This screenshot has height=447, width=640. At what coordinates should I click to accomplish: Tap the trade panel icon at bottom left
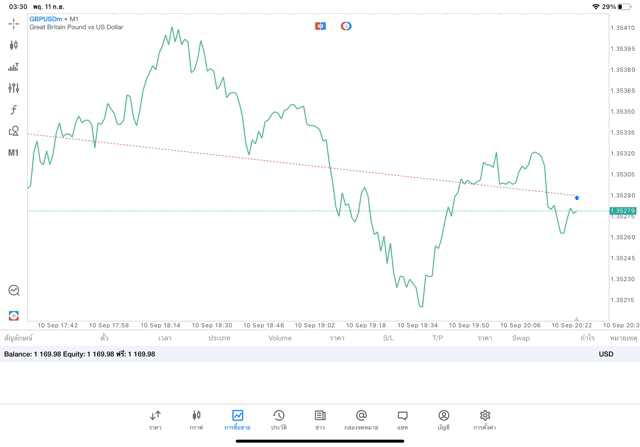click(x=14, y=315)
